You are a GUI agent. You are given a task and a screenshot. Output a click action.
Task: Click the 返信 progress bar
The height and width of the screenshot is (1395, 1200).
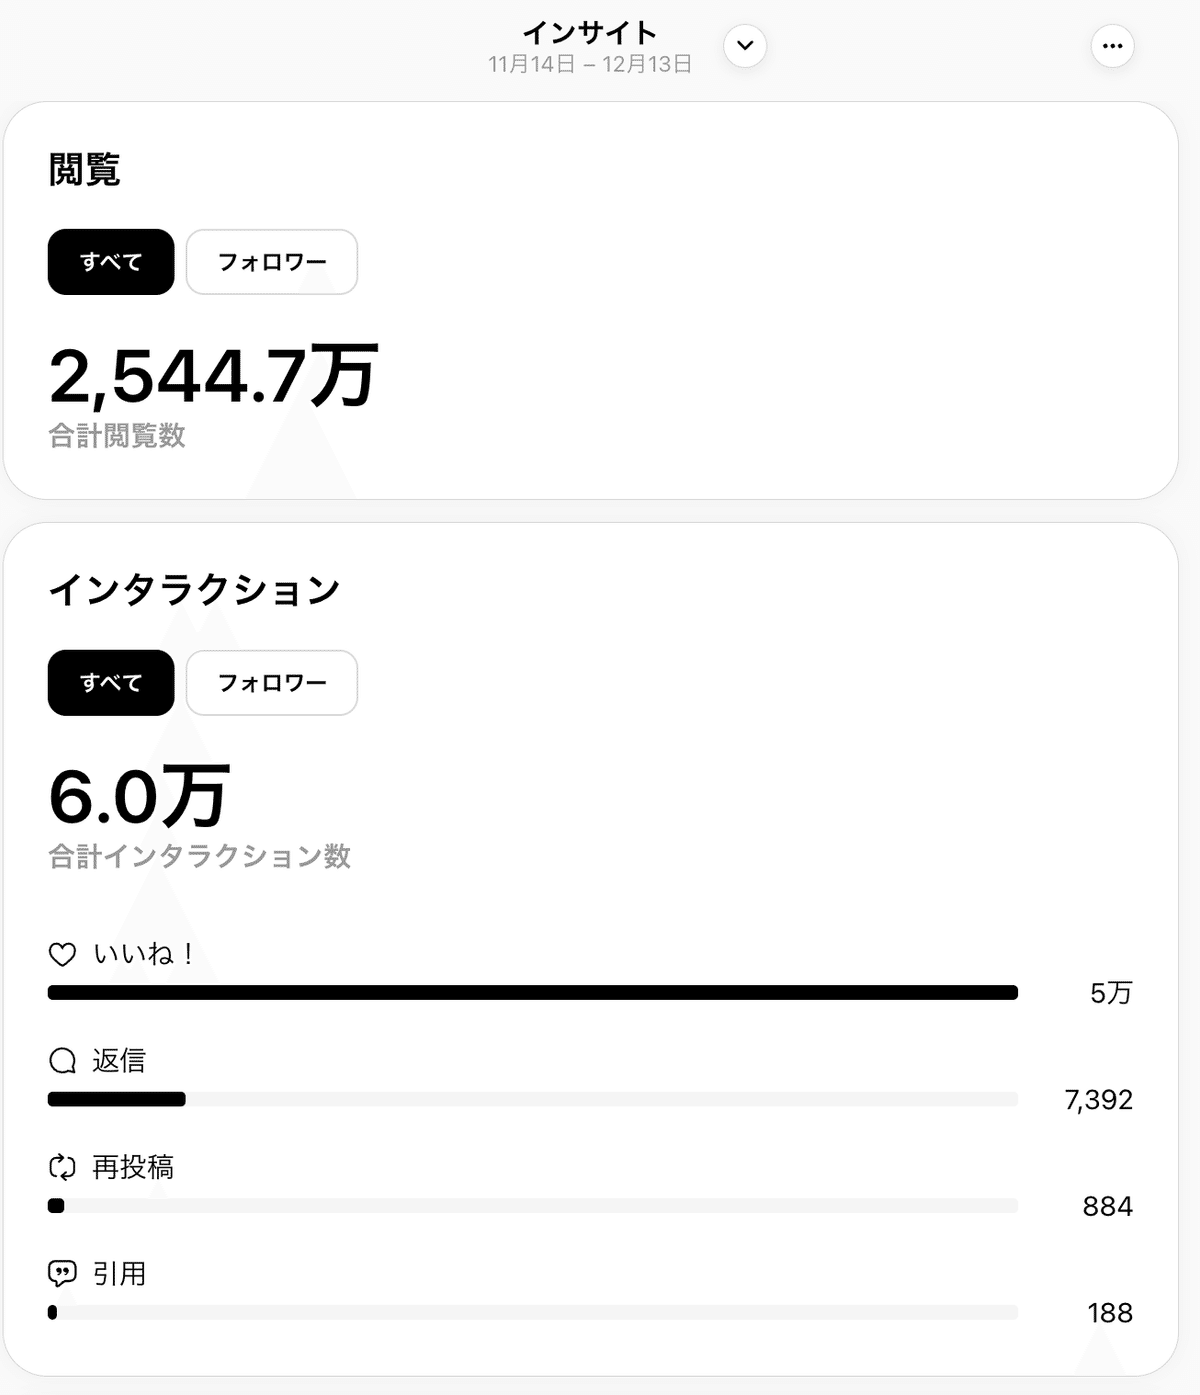click(x=532, y=1099)
